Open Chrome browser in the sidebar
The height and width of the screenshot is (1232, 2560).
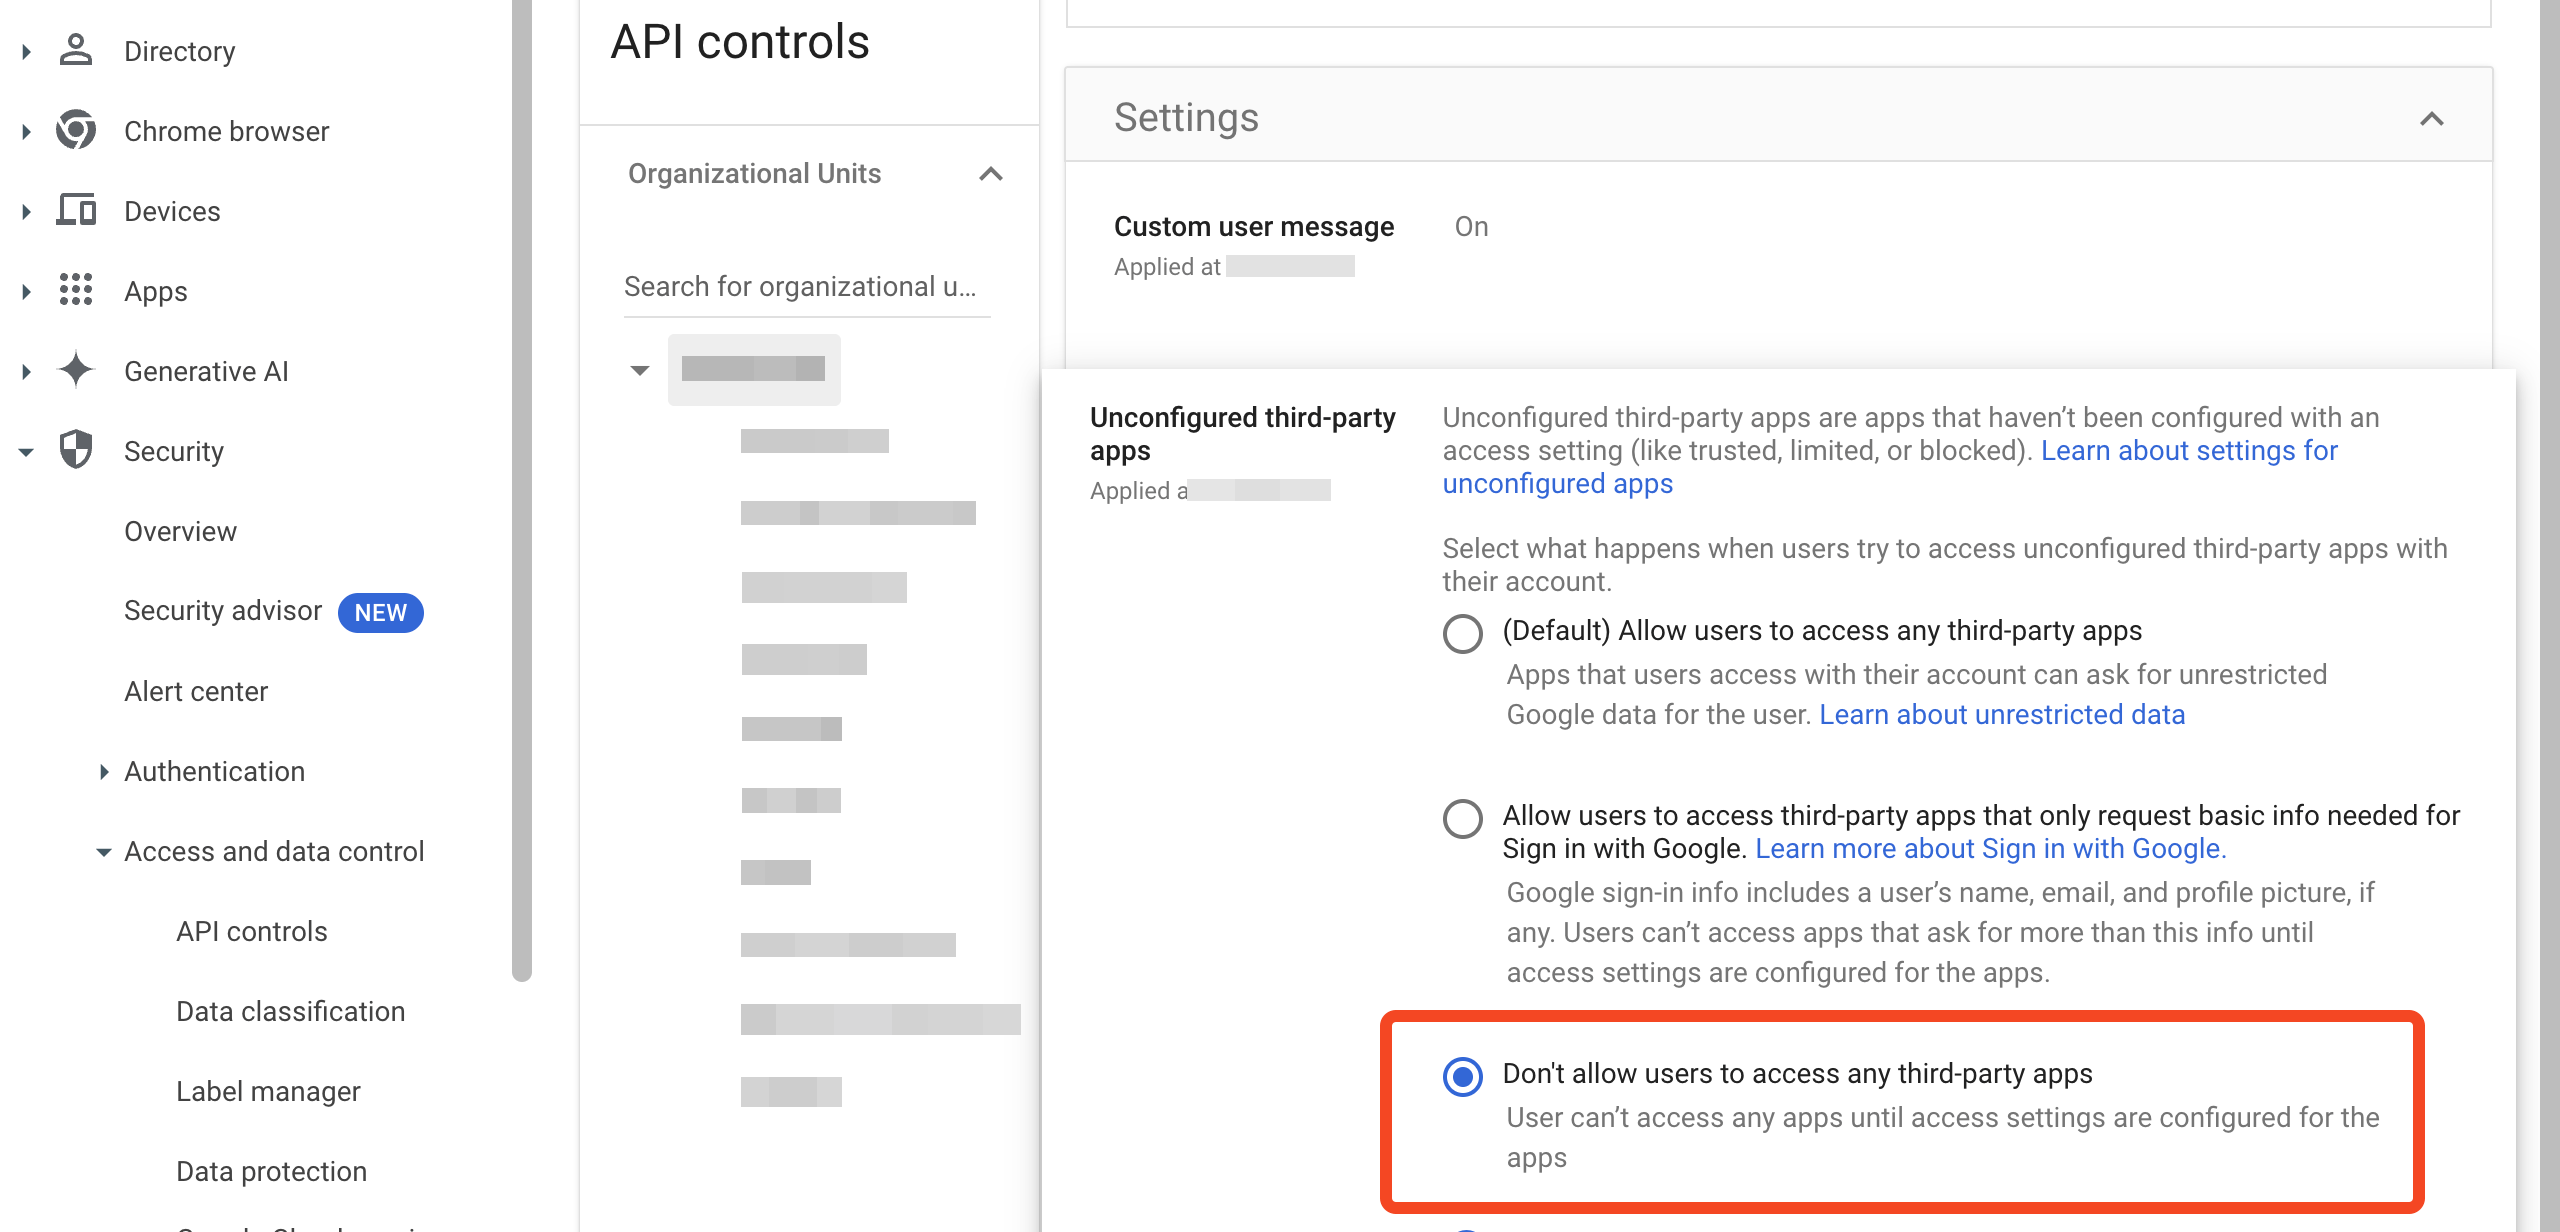click(227, 131)
